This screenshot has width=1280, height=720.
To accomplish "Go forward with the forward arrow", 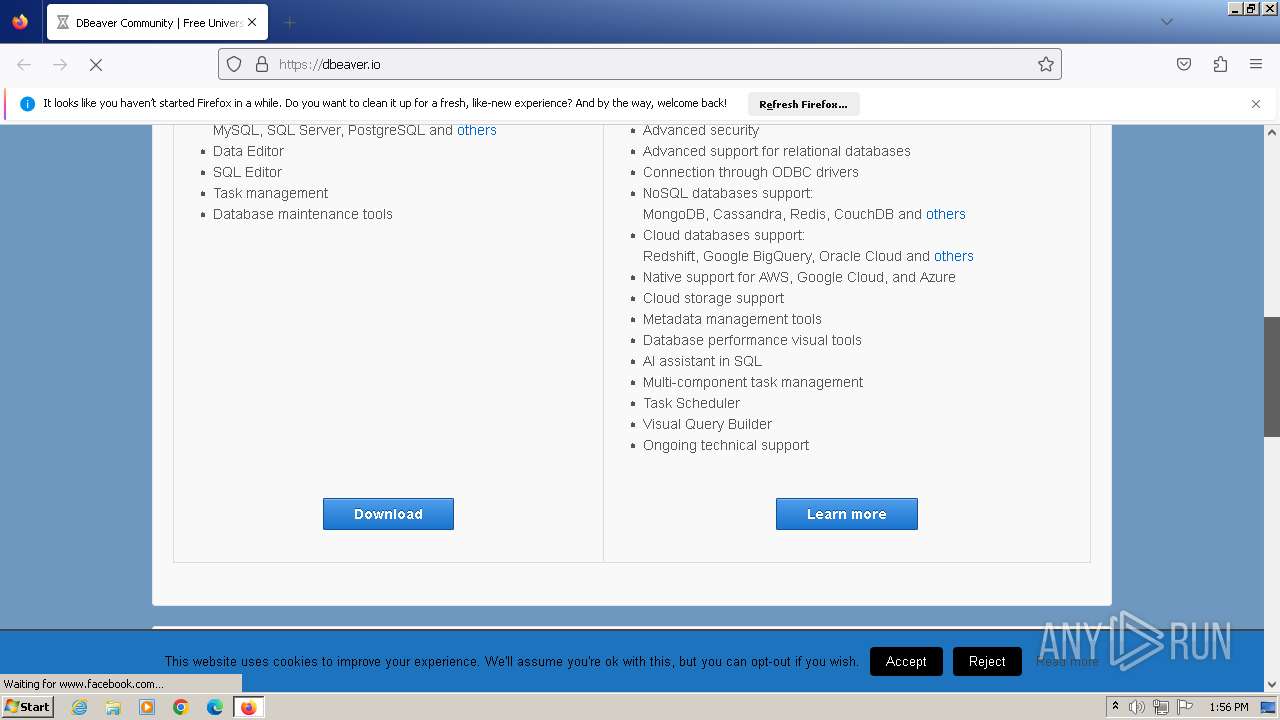I will [60, 64].
